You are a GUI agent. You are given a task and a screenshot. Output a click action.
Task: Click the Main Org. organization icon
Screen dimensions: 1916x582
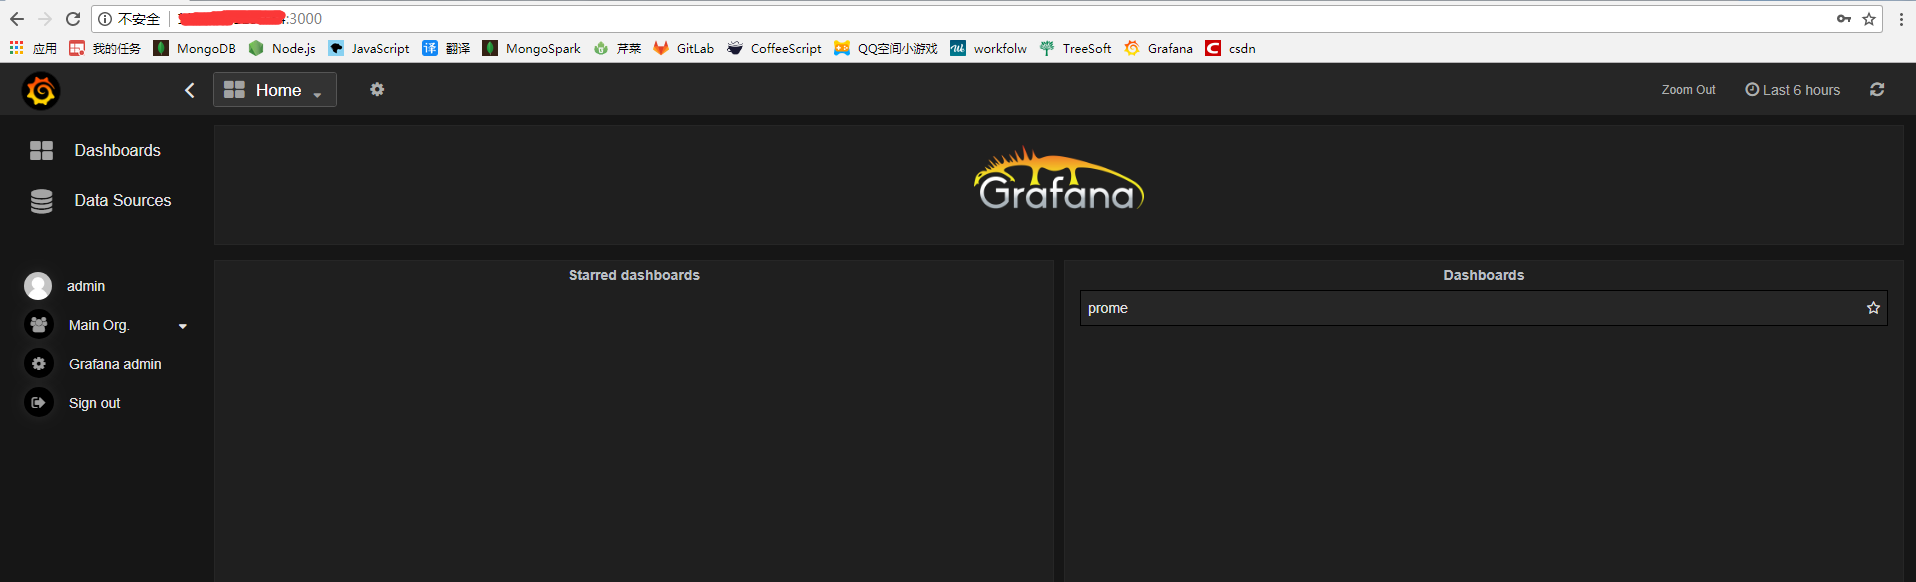[39, 324]
